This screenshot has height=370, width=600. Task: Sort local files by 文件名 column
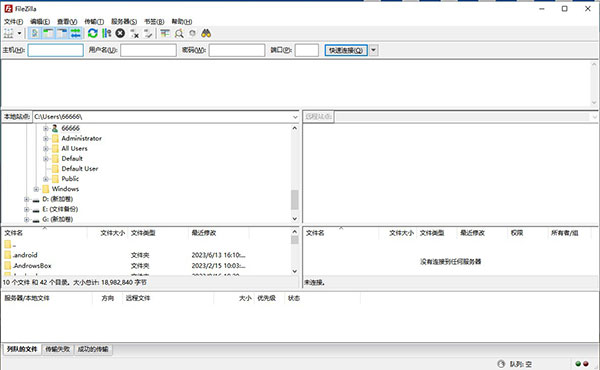click(x=45, y=233)
